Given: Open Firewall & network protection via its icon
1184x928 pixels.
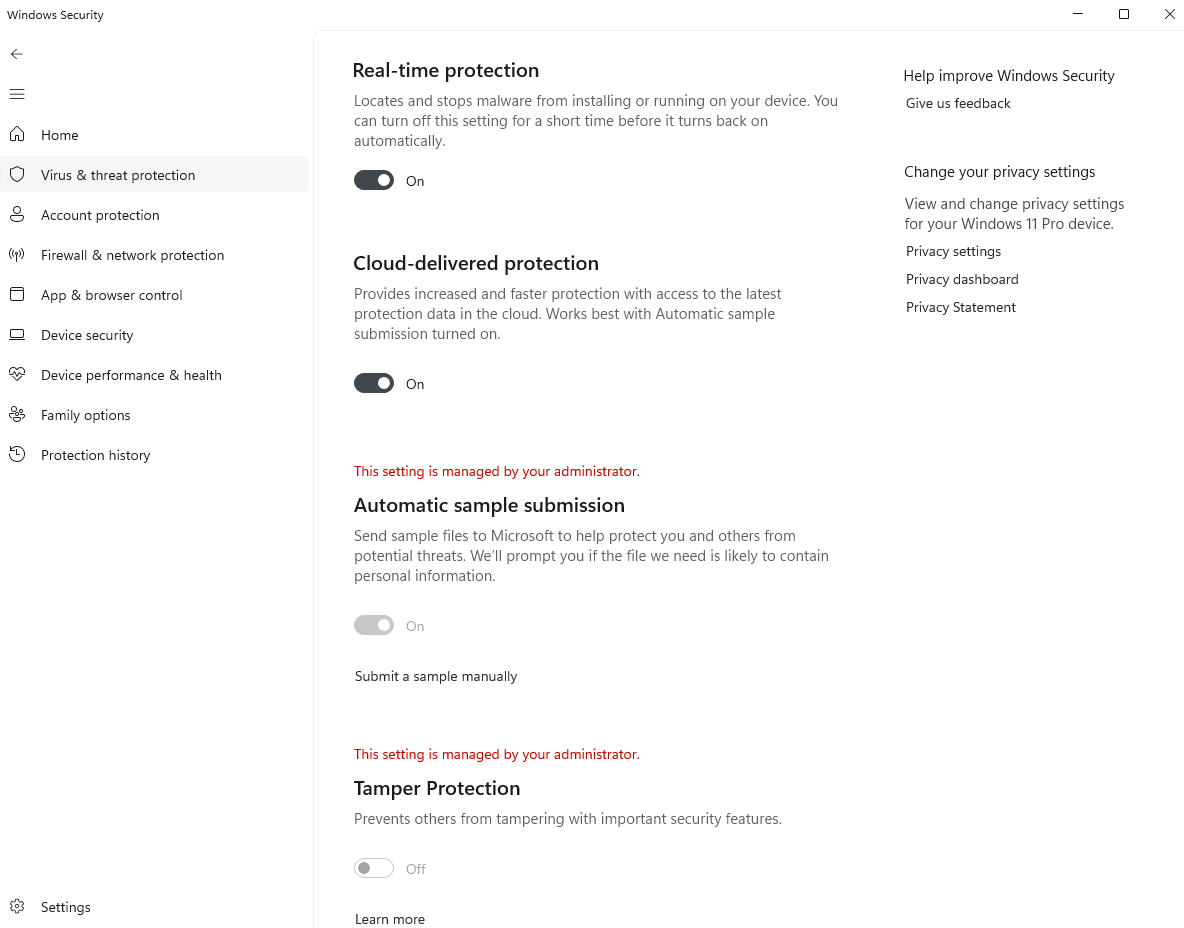Looking at the screenshot, I should click(x=17, y=254).
